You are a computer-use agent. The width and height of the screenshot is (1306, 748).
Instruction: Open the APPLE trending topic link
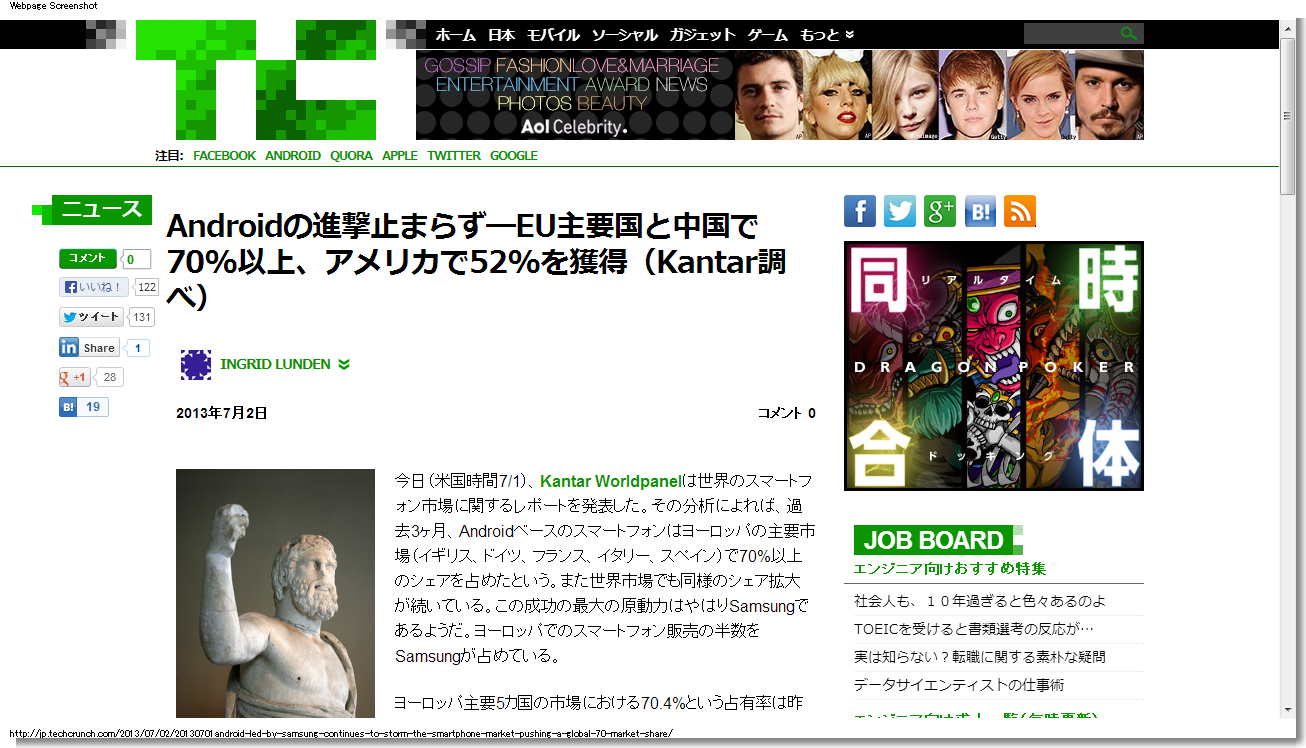(400, 155)
